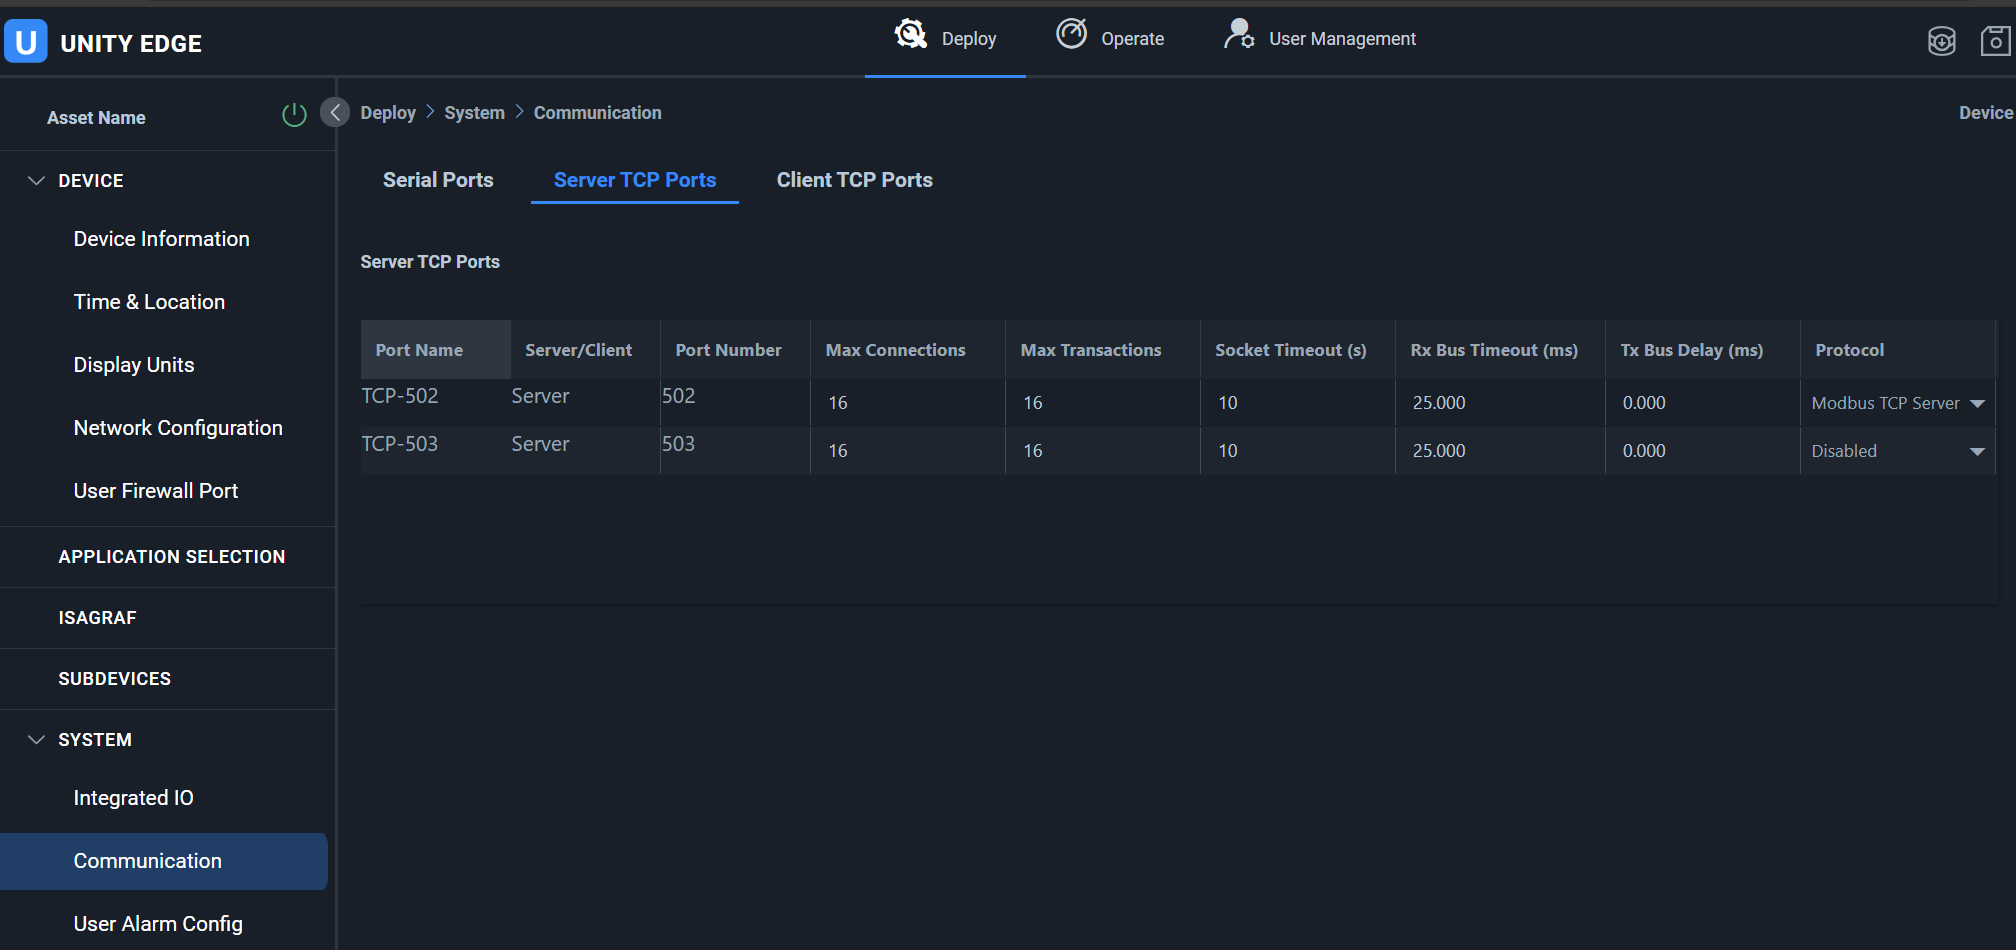This screenshot has height=950, width=2016.
Task: Open Network Configuration in the sidebar
Action: [x=178, y=428]
